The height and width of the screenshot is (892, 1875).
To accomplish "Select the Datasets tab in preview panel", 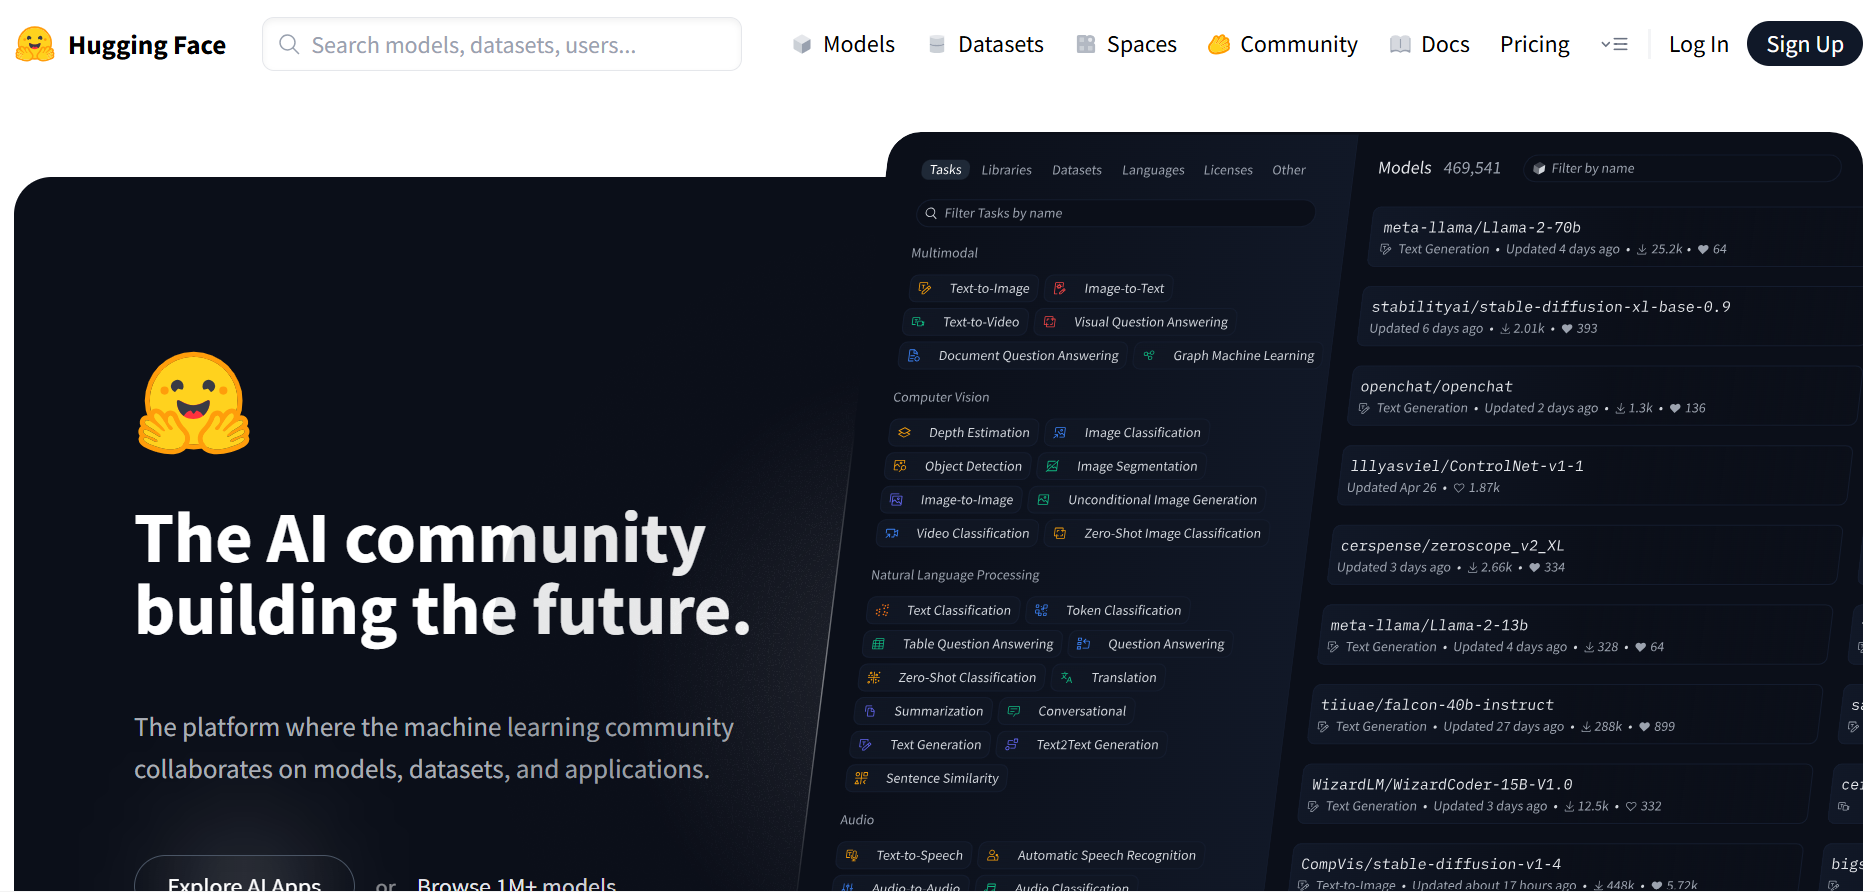I will tap(1076, 170).
